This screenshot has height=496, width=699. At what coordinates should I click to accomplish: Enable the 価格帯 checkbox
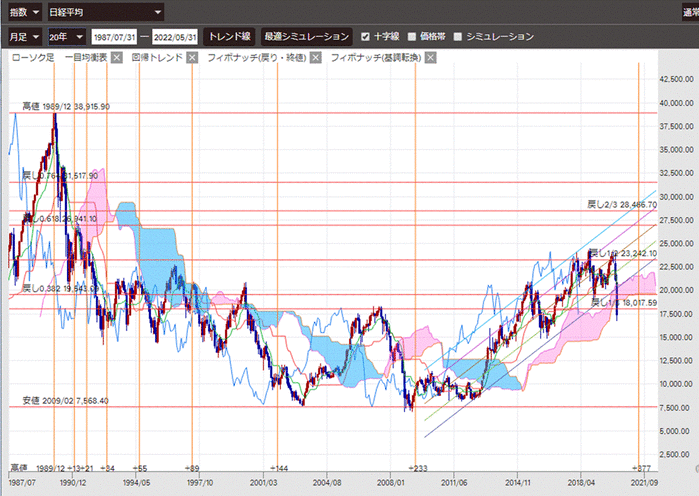click(x=412, y=37)
